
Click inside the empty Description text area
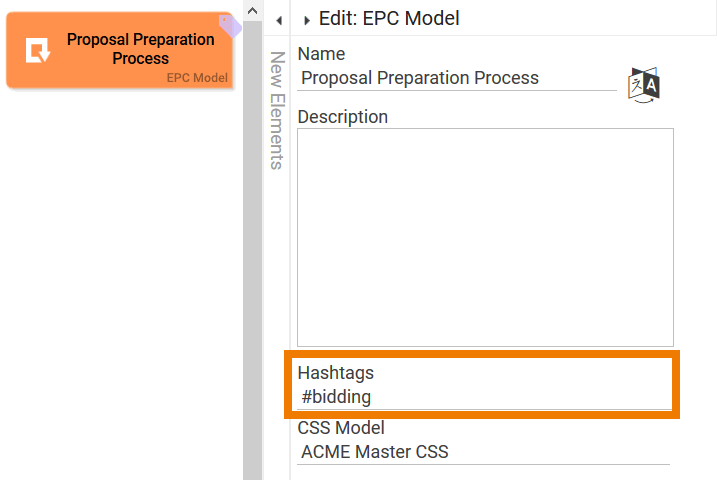point(485,237)
